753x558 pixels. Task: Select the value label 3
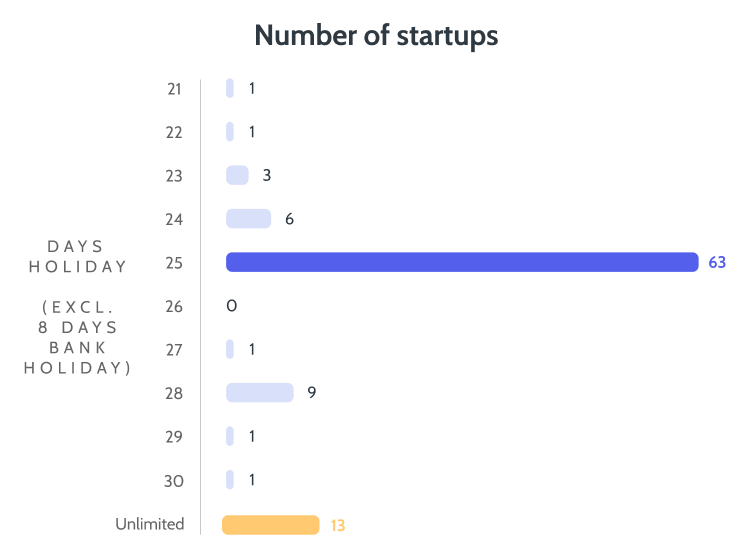[x=267, y=175]
